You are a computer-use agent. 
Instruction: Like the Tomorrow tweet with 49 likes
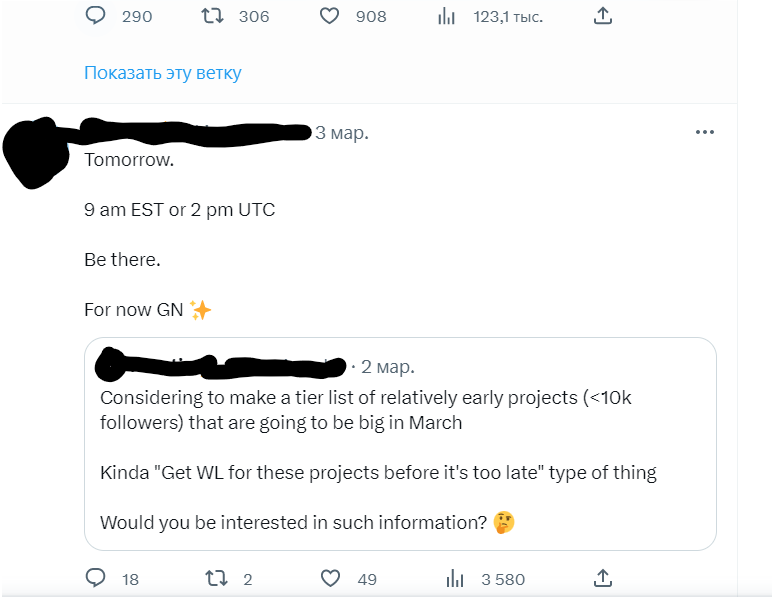330,578
